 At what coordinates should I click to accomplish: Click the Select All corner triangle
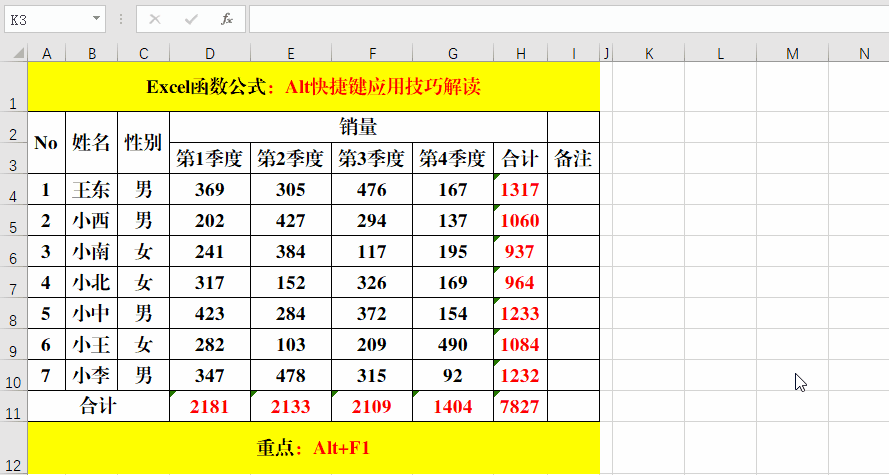[x=18, y=54]
